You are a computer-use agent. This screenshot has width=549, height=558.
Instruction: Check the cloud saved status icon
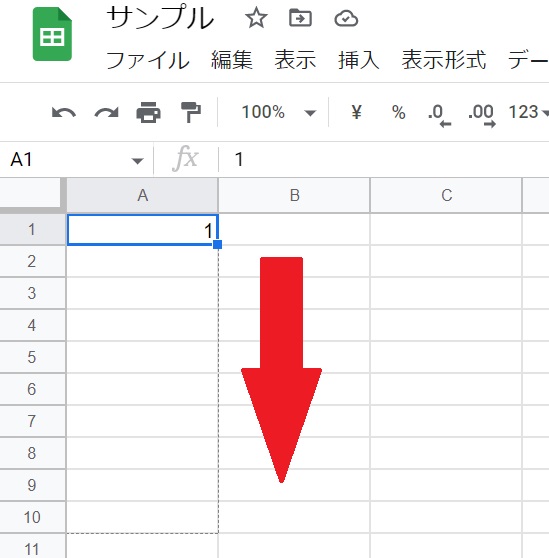point(346,19)
